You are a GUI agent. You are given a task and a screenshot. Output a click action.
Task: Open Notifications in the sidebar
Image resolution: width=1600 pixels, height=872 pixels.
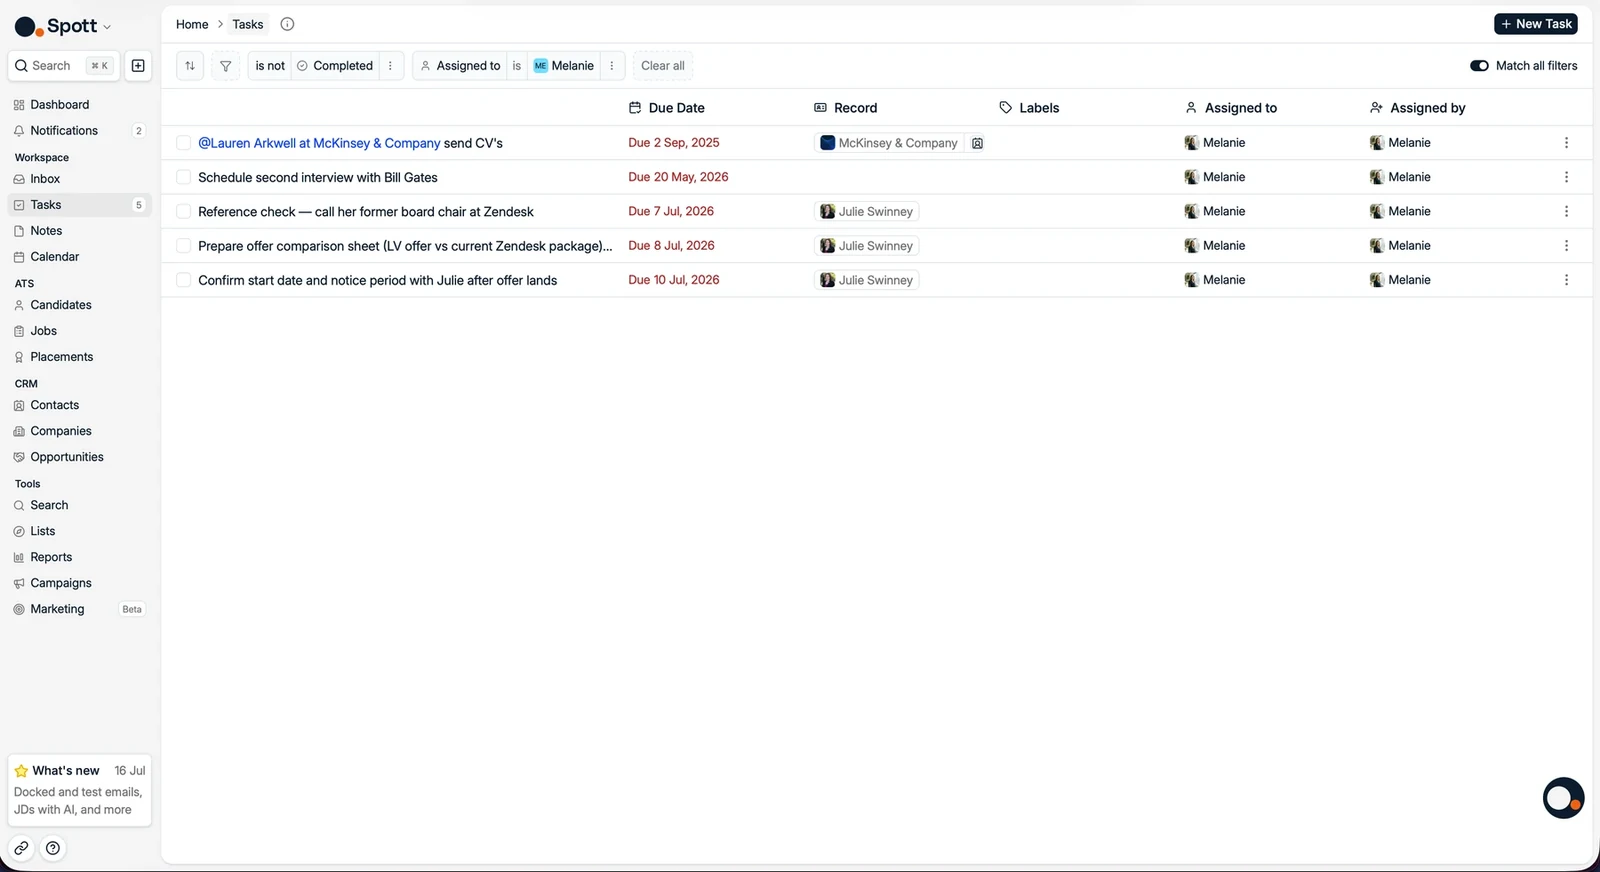(x=79, y=131)
